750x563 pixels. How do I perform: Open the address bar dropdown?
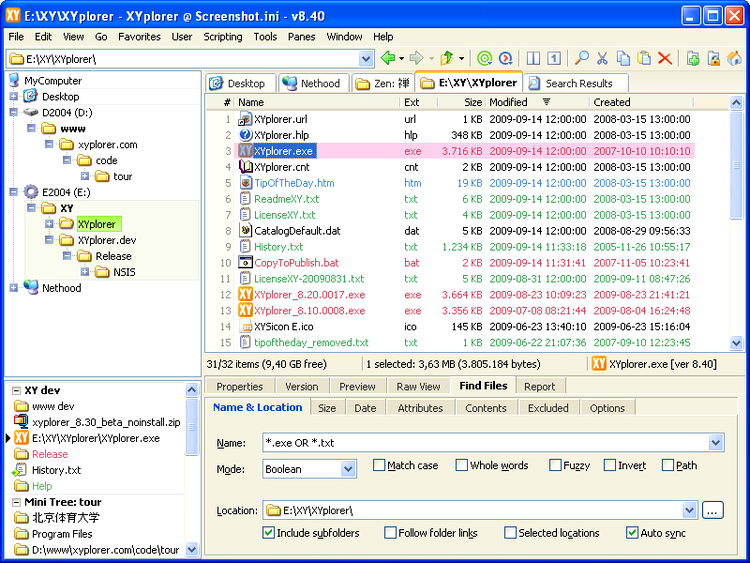(x=366, y=59)
